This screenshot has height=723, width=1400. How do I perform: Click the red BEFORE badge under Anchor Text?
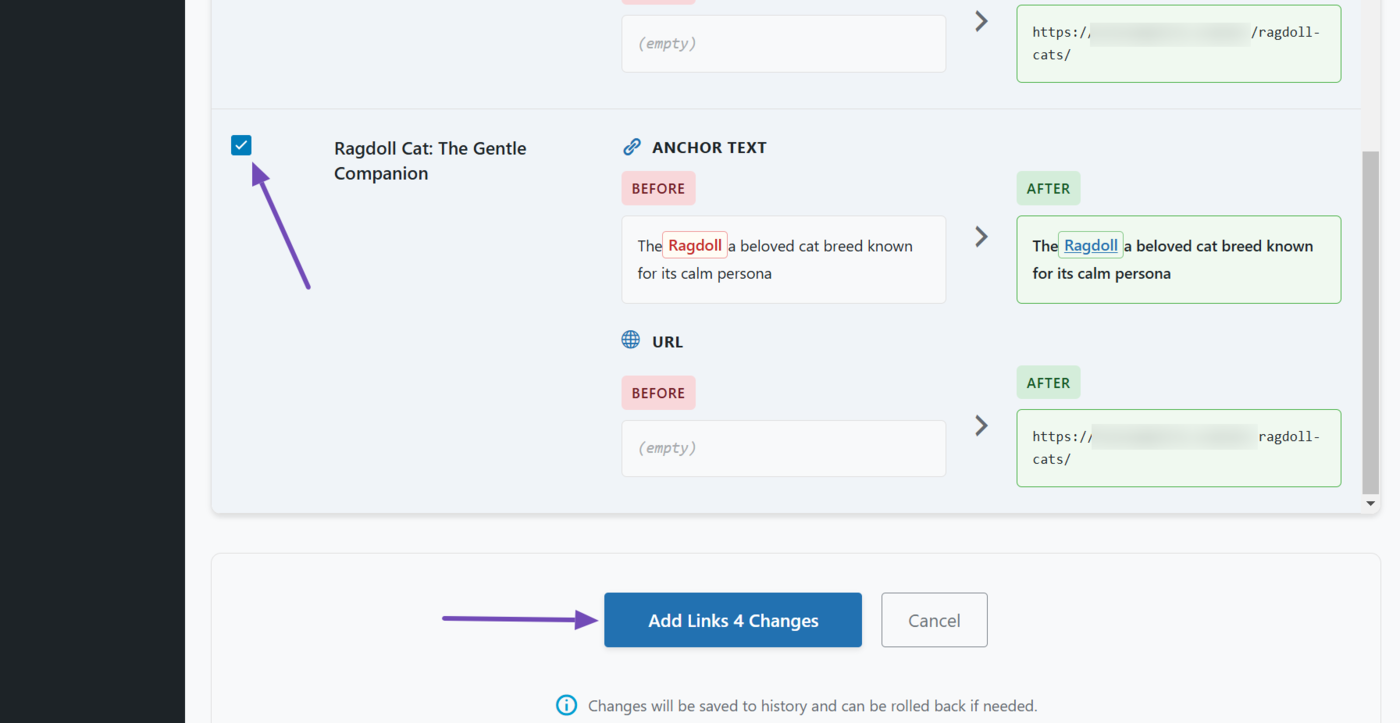pos(658,188)
